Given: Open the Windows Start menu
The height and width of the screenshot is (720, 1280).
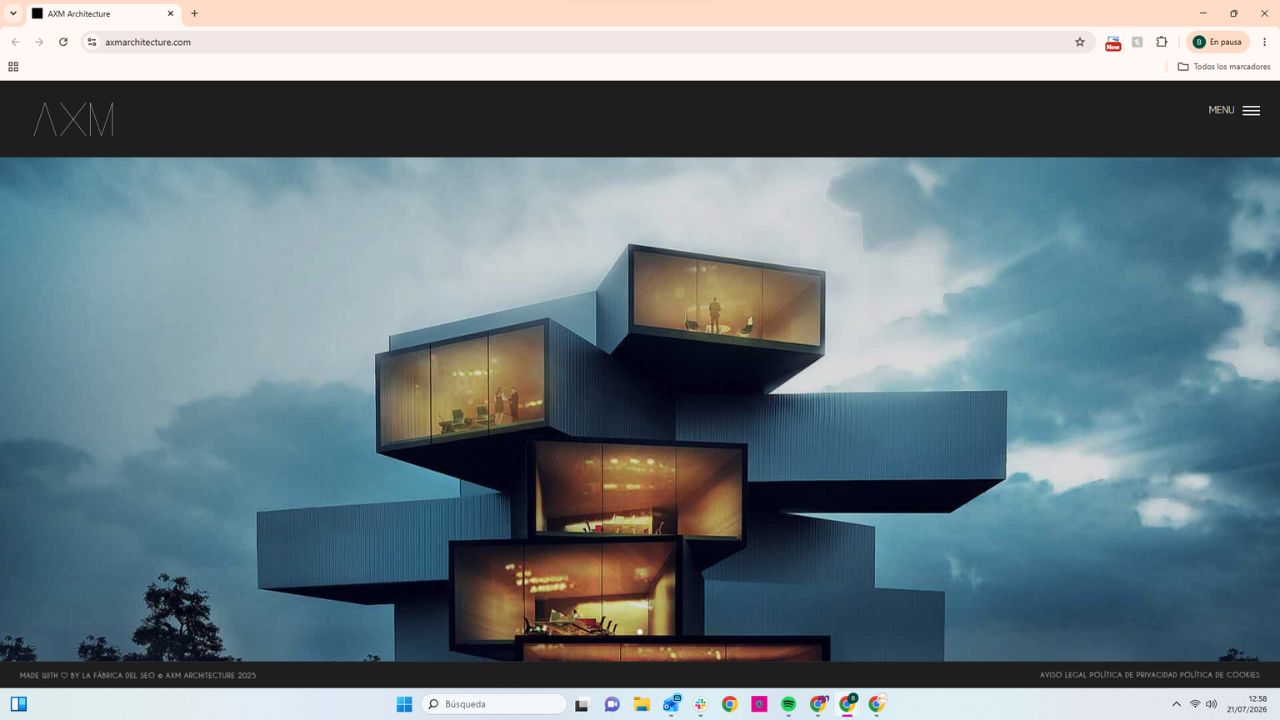Looking at the screenshot, I should (x=404, y=704).
